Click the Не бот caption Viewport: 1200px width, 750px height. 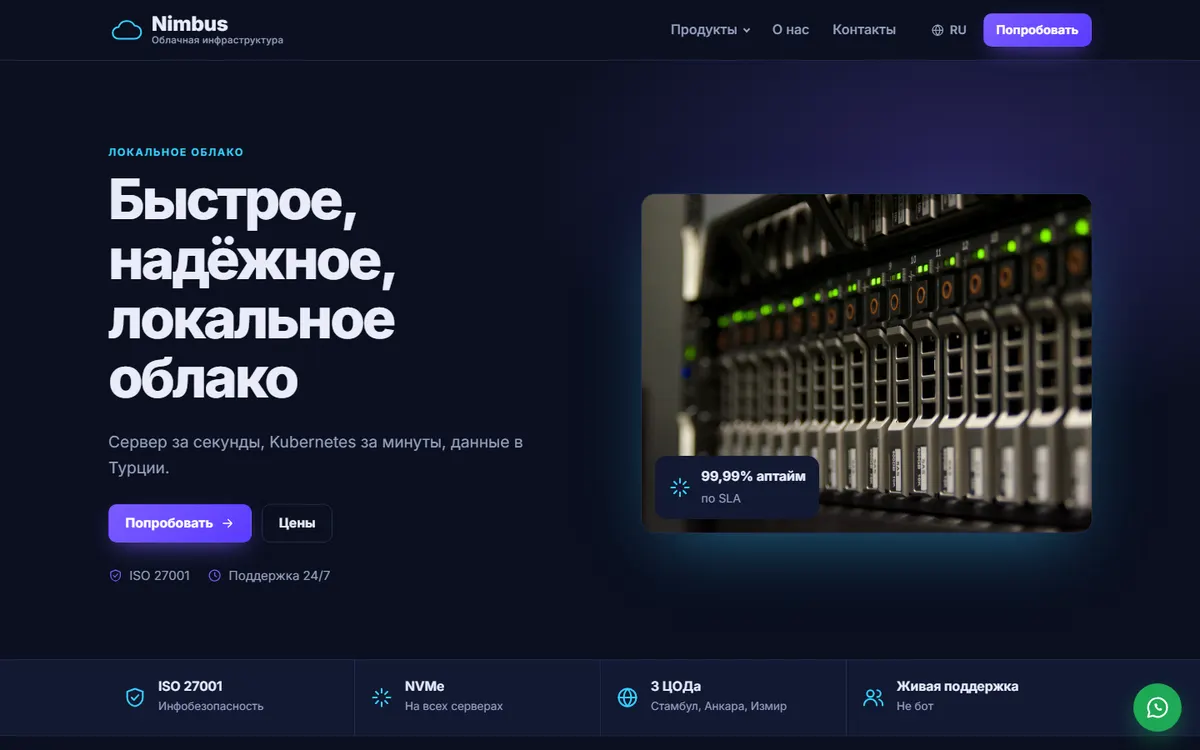pos(915,706)
